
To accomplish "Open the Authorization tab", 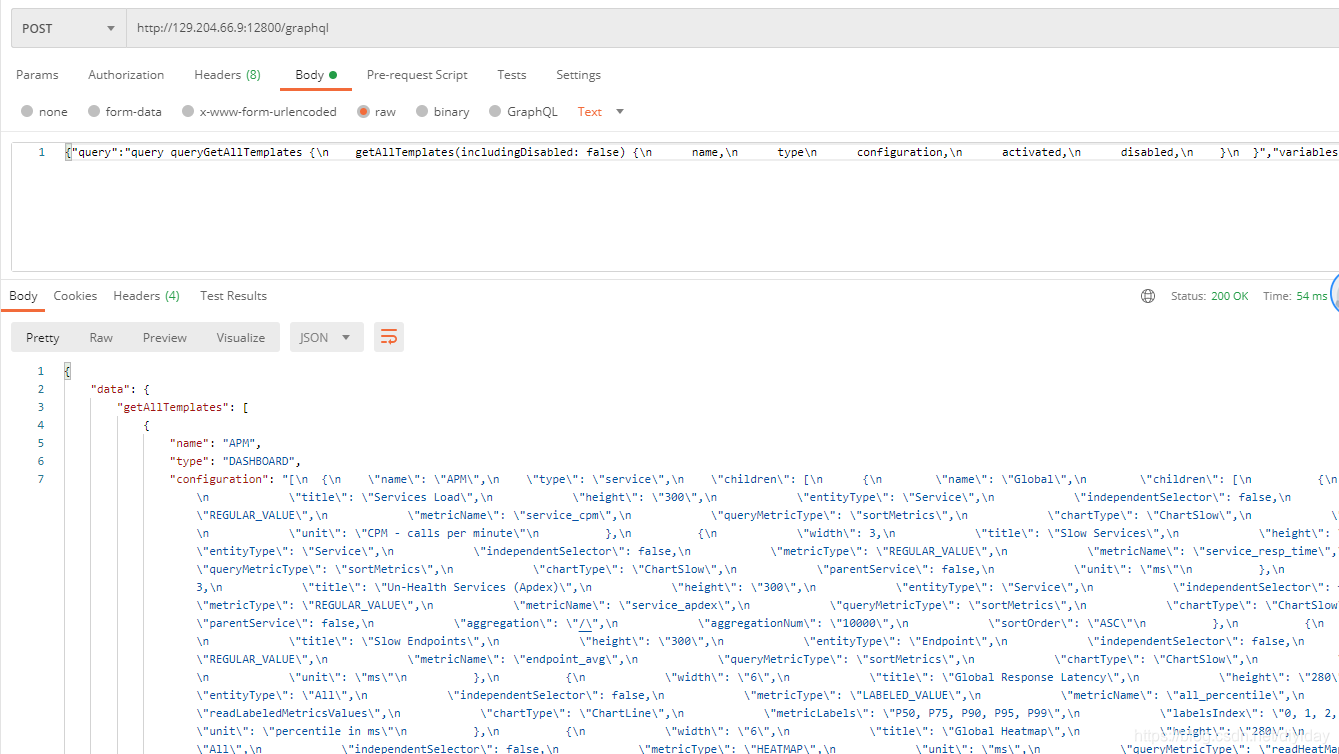I will 126,75.
